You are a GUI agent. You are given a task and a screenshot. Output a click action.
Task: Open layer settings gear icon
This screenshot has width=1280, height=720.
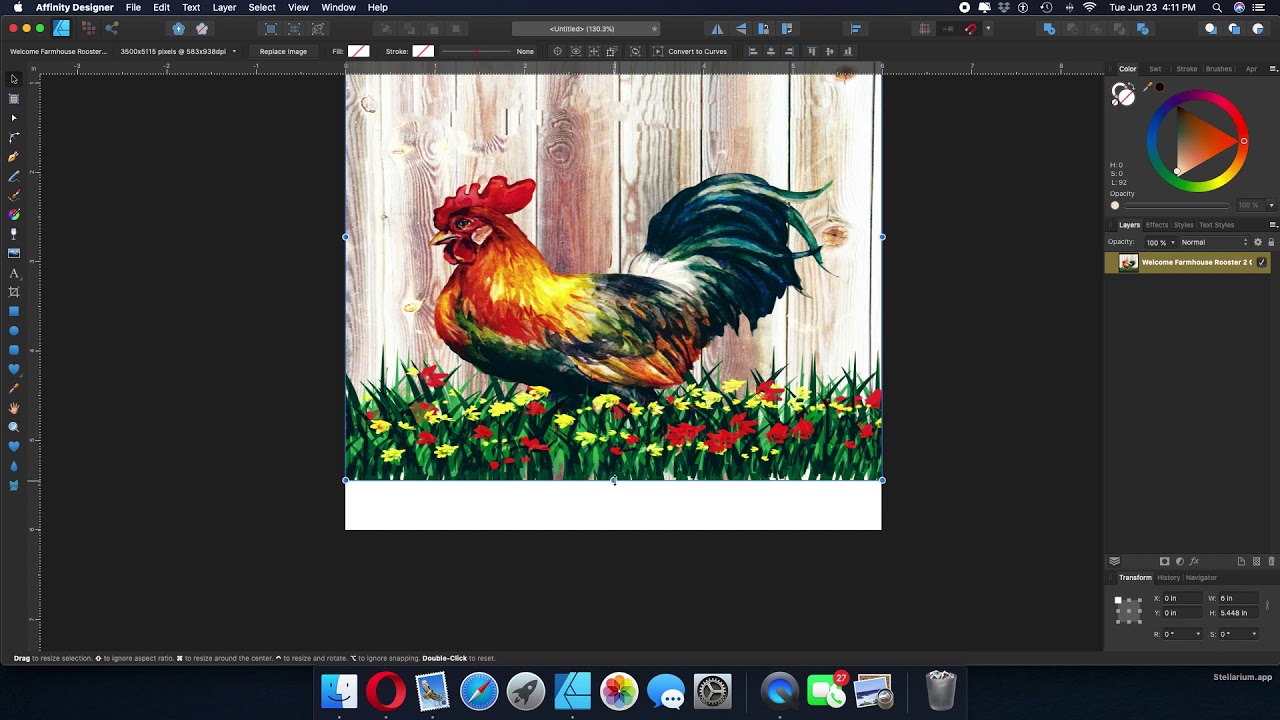tap(1258, 242)
